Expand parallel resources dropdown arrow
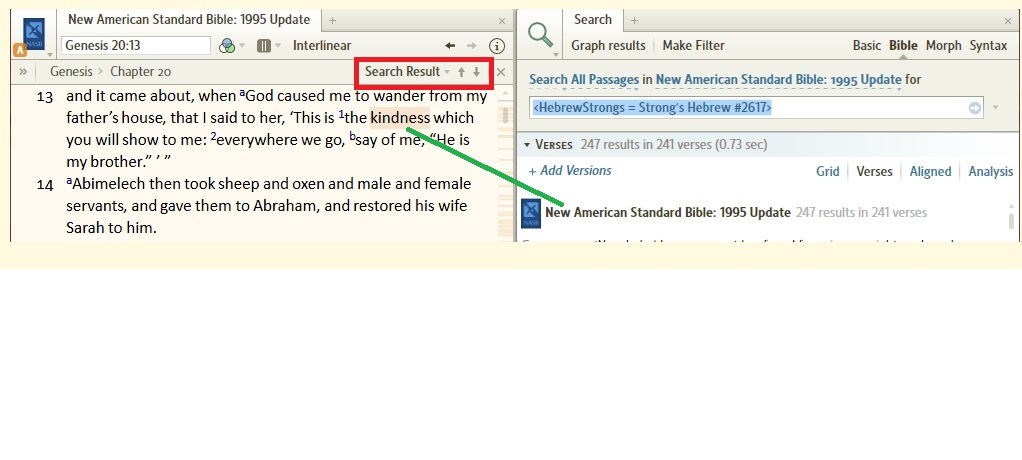The width and height of the screenshot is (1022, 460). [278, 46]
